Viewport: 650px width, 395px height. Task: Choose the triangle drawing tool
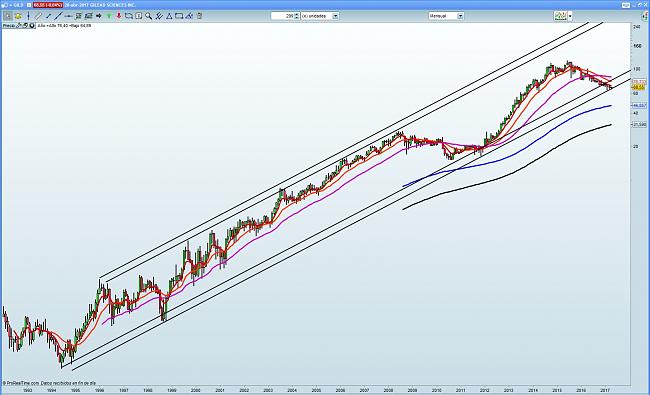click(169, 16)
